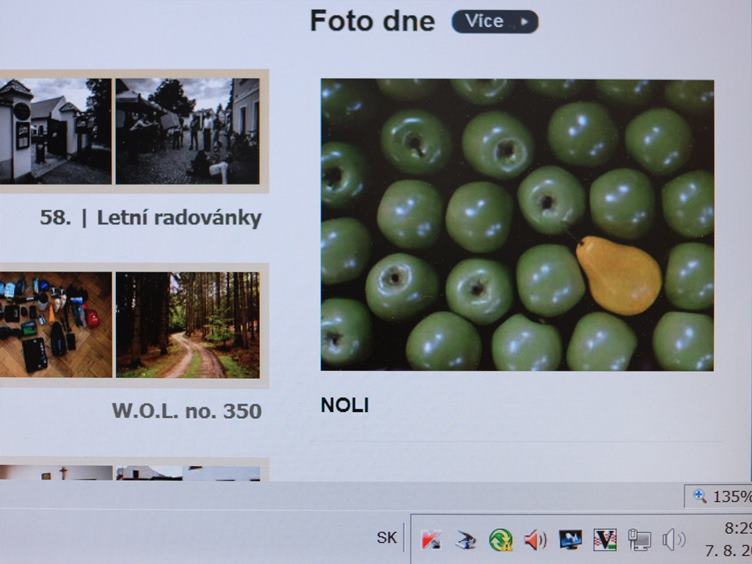Image resolution: width=752 pixels, height=564 pixels.
Task: Click the V application tray icon
Action: point(605,540)
